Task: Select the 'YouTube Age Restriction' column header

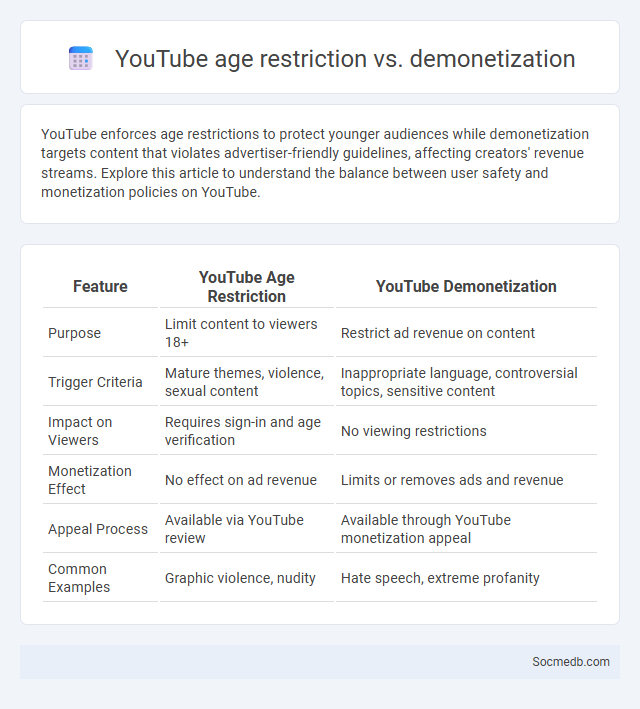Action: pyautogui.click(x=247, y=287)
